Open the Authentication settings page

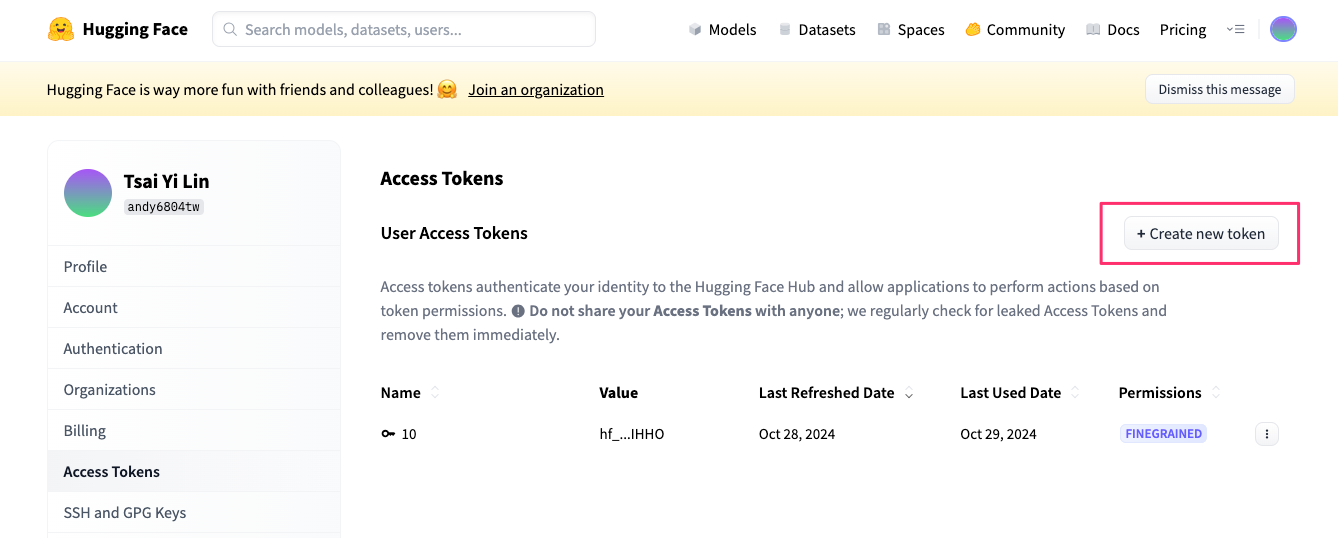coord(113,349)
